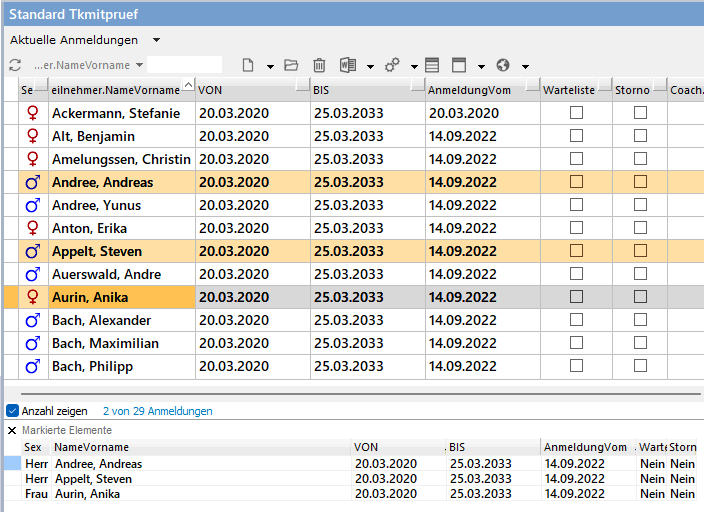Screen dimensions: 704x512
Task: Select the Bach, Maximilian row
Action: click(103, 343)
